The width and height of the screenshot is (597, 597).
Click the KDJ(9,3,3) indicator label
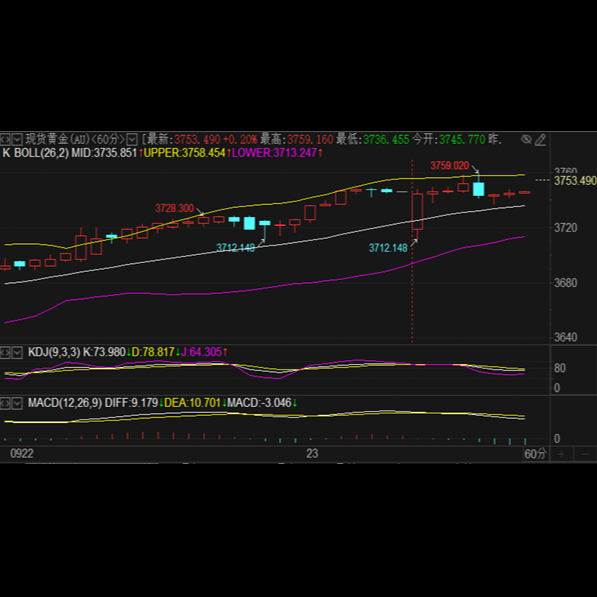point(54,352)
